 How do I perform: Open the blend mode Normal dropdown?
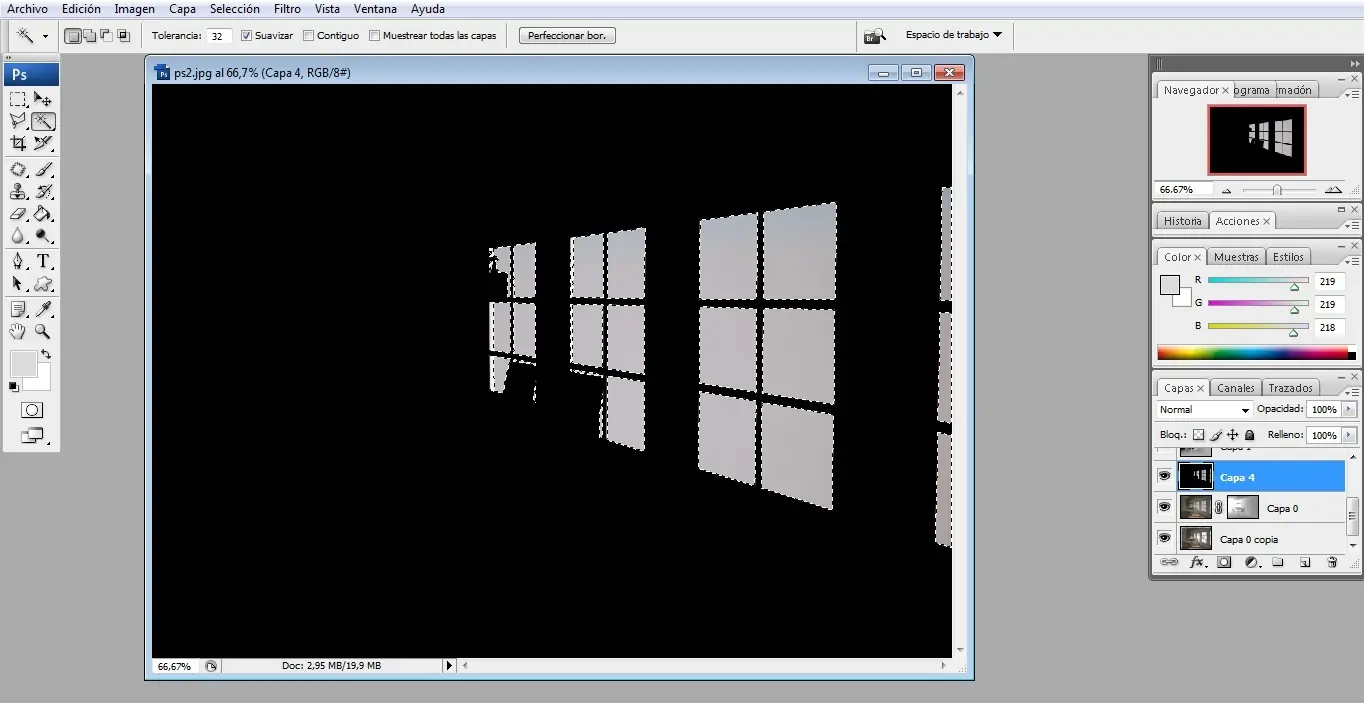click(1204, 410)
